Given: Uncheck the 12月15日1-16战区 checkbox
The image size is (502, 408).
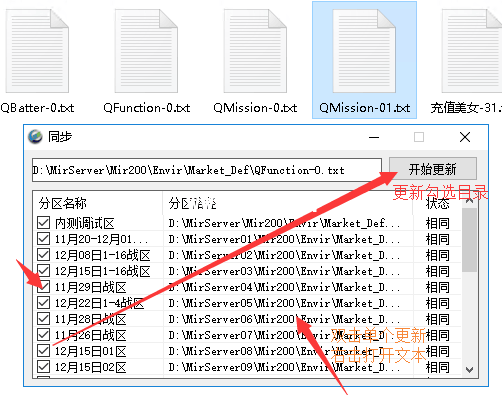Looking at the screenshot, I should point(44,271).
